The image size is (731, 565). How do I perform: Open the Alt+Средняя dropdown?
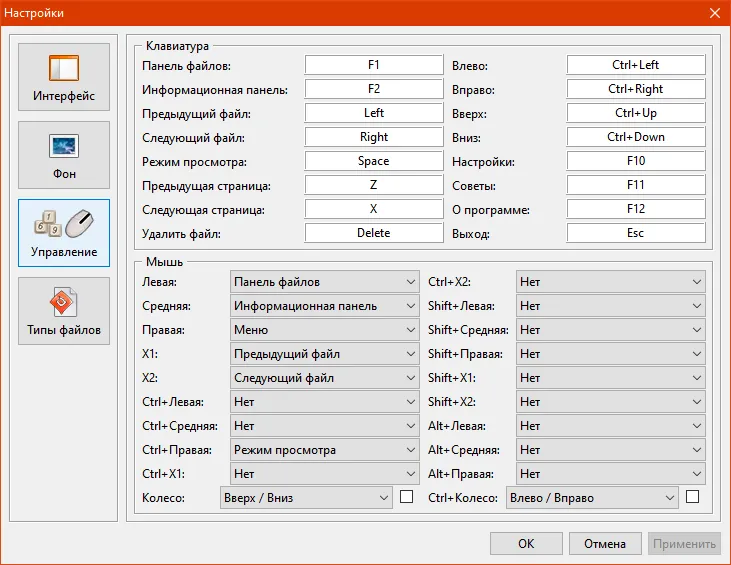pyautogui.click(x=611, y=450)
